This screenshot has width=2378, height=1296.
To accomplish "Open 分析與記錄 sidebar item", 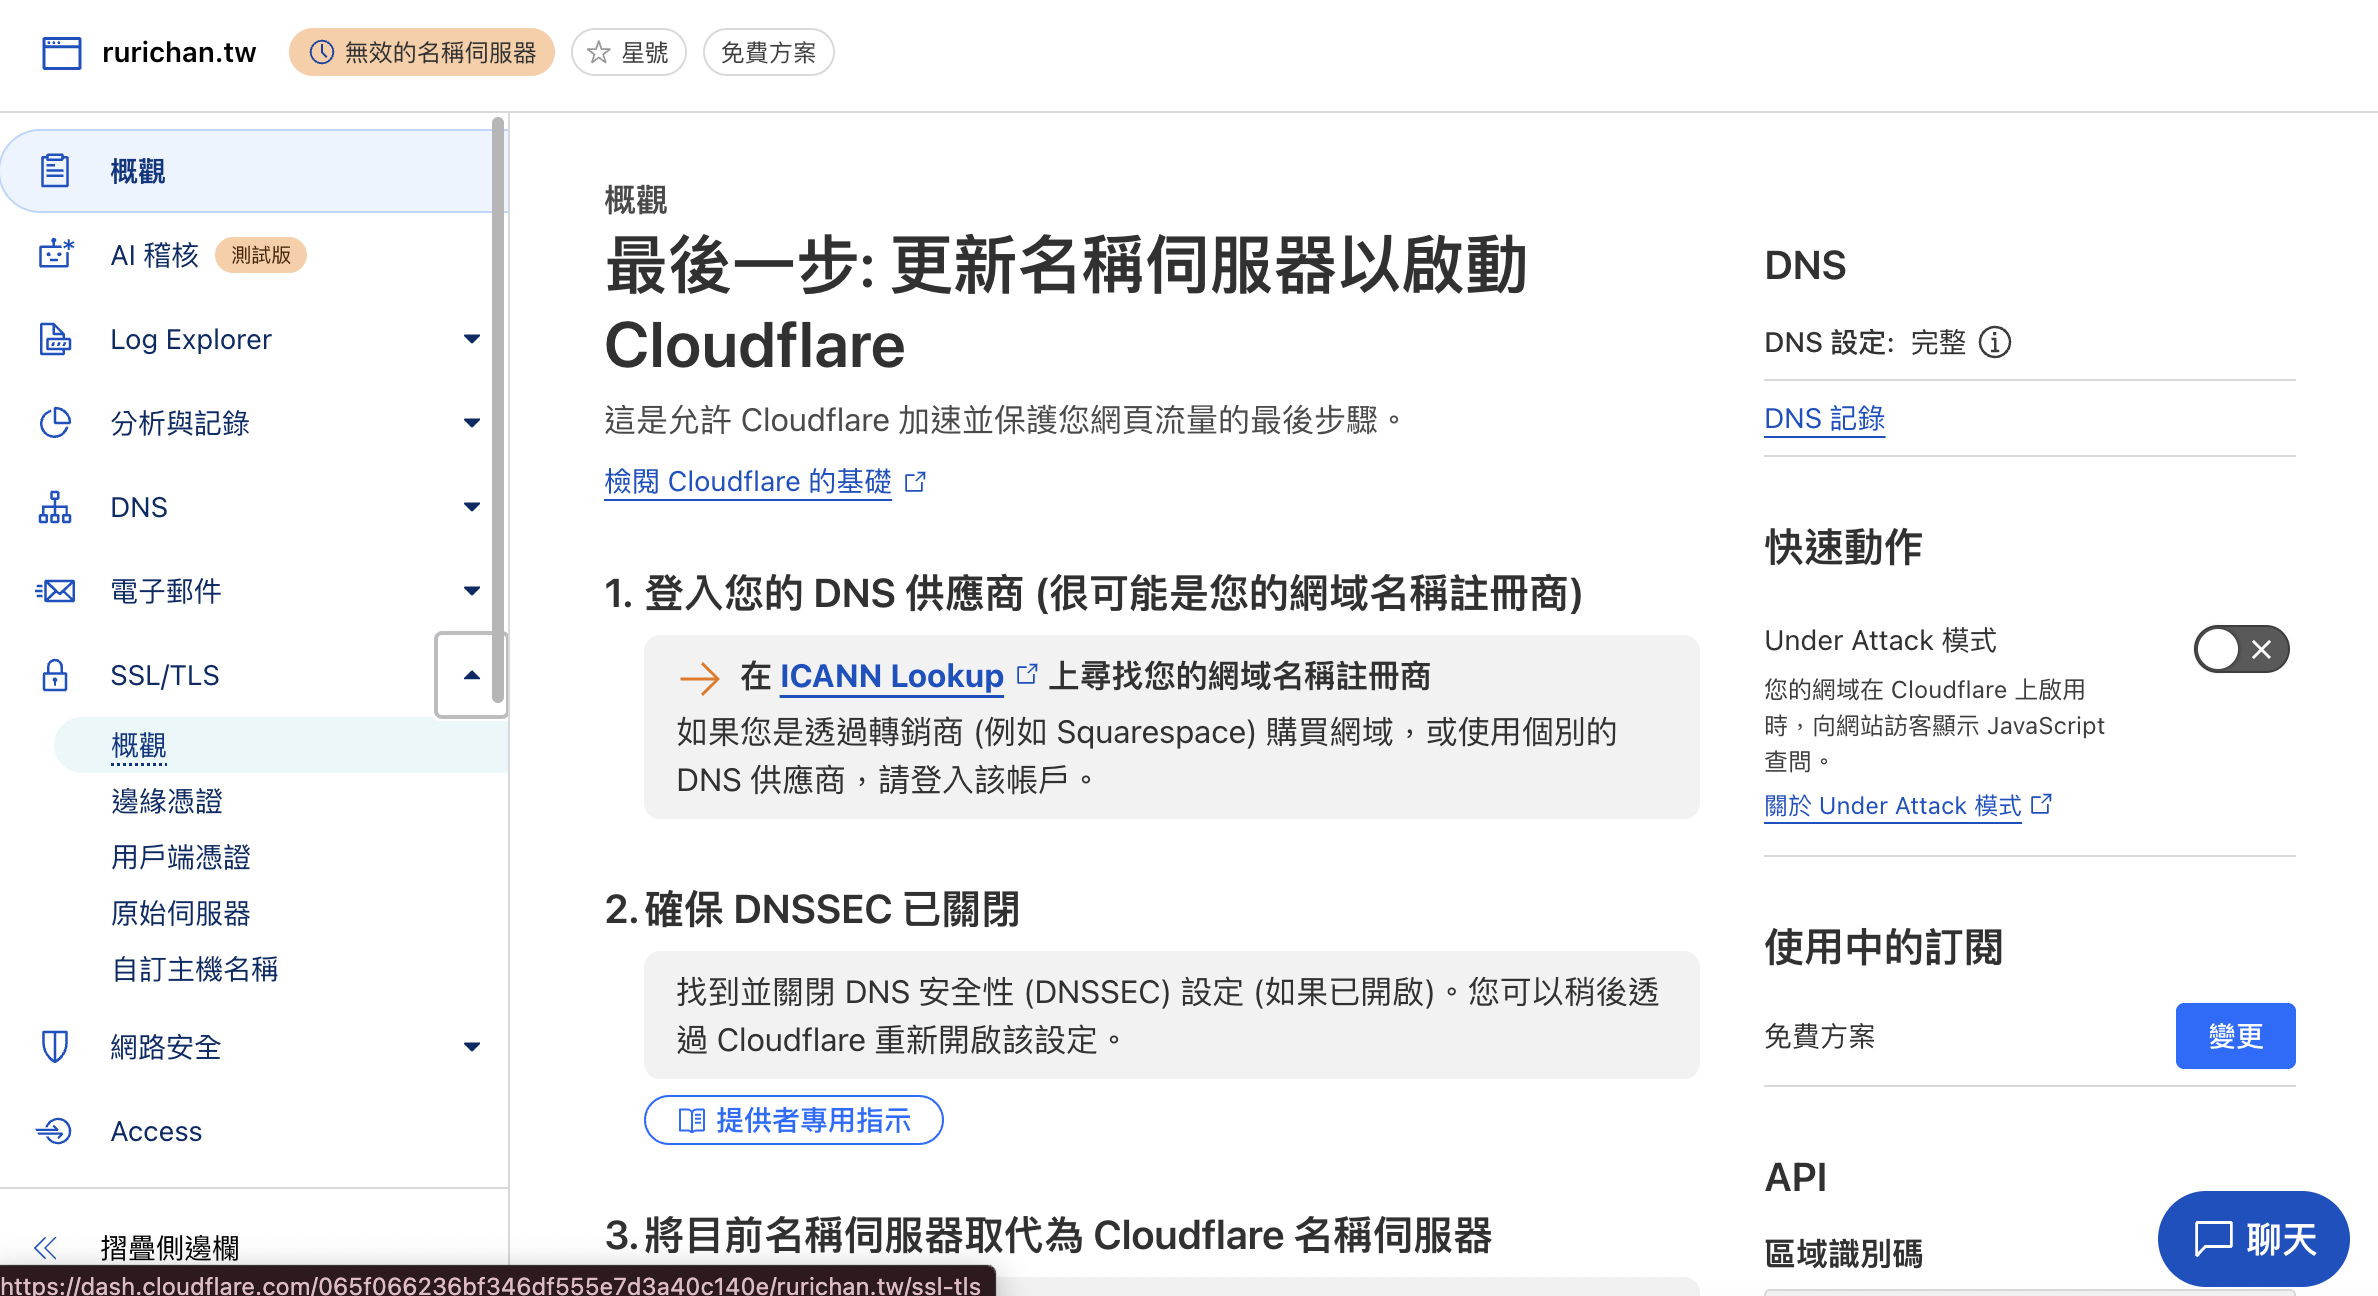I will (x=180, y=423).
